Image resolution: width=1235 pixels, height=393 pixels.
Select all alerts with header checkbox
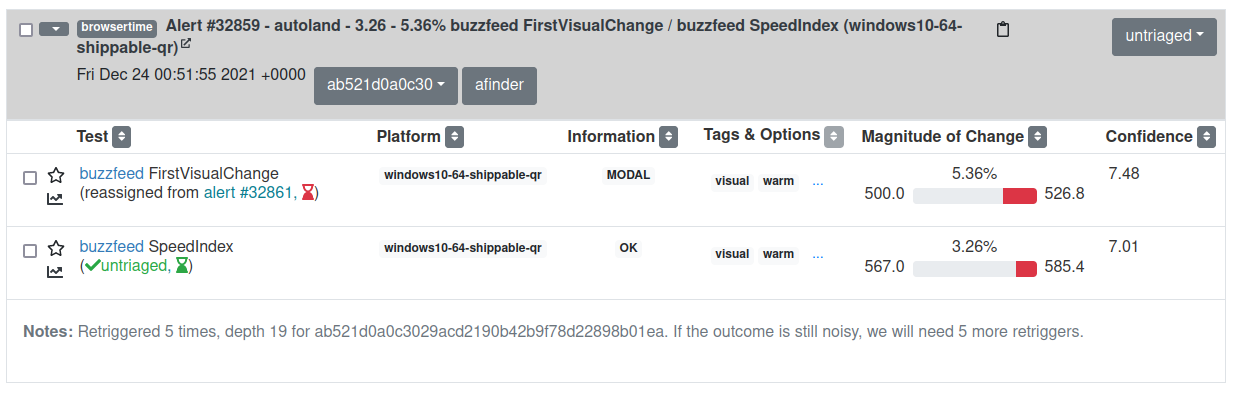pyautogui.click(x=26, y=30)
